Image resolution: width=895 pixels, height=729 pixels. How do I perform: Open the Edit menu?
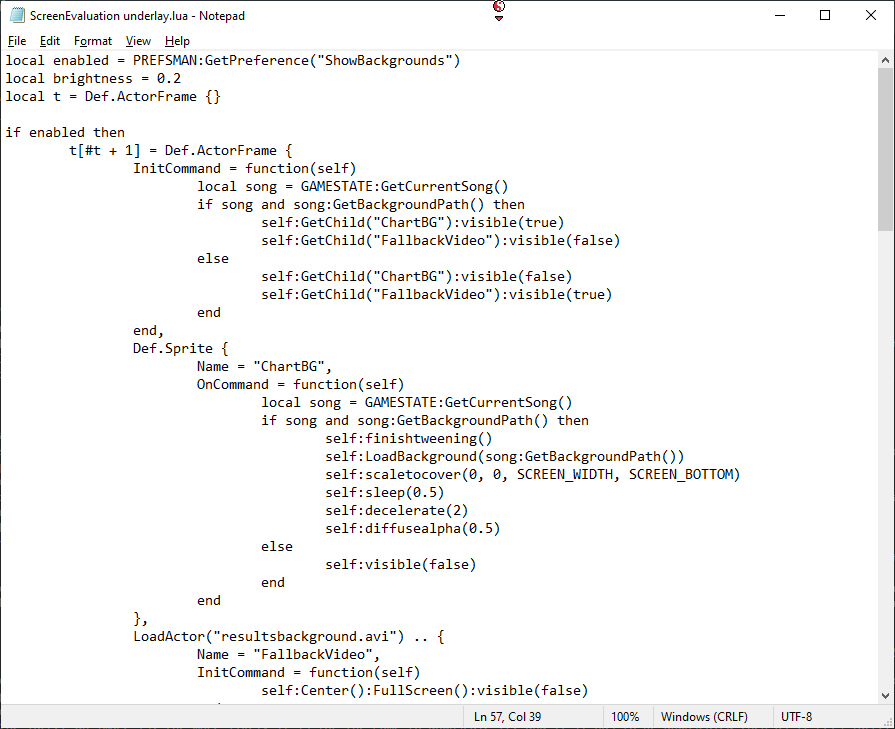tap(50, 41)
